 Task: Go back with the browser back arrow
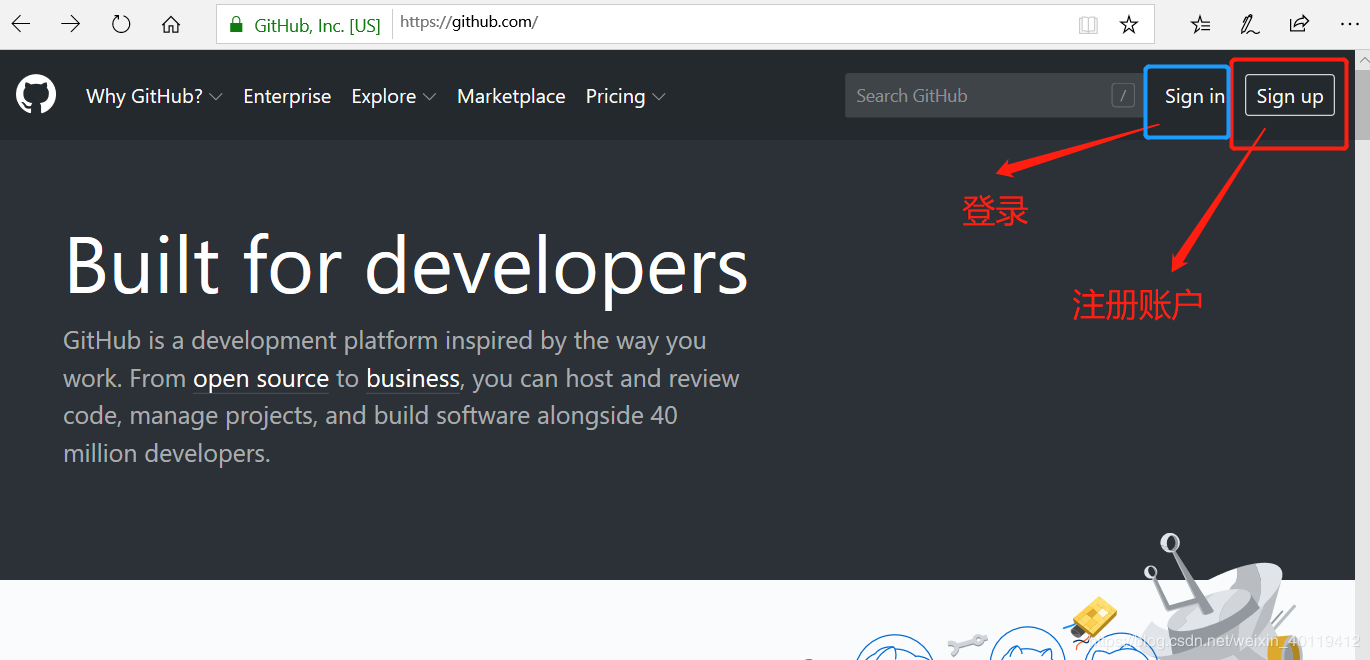[21, 24]
